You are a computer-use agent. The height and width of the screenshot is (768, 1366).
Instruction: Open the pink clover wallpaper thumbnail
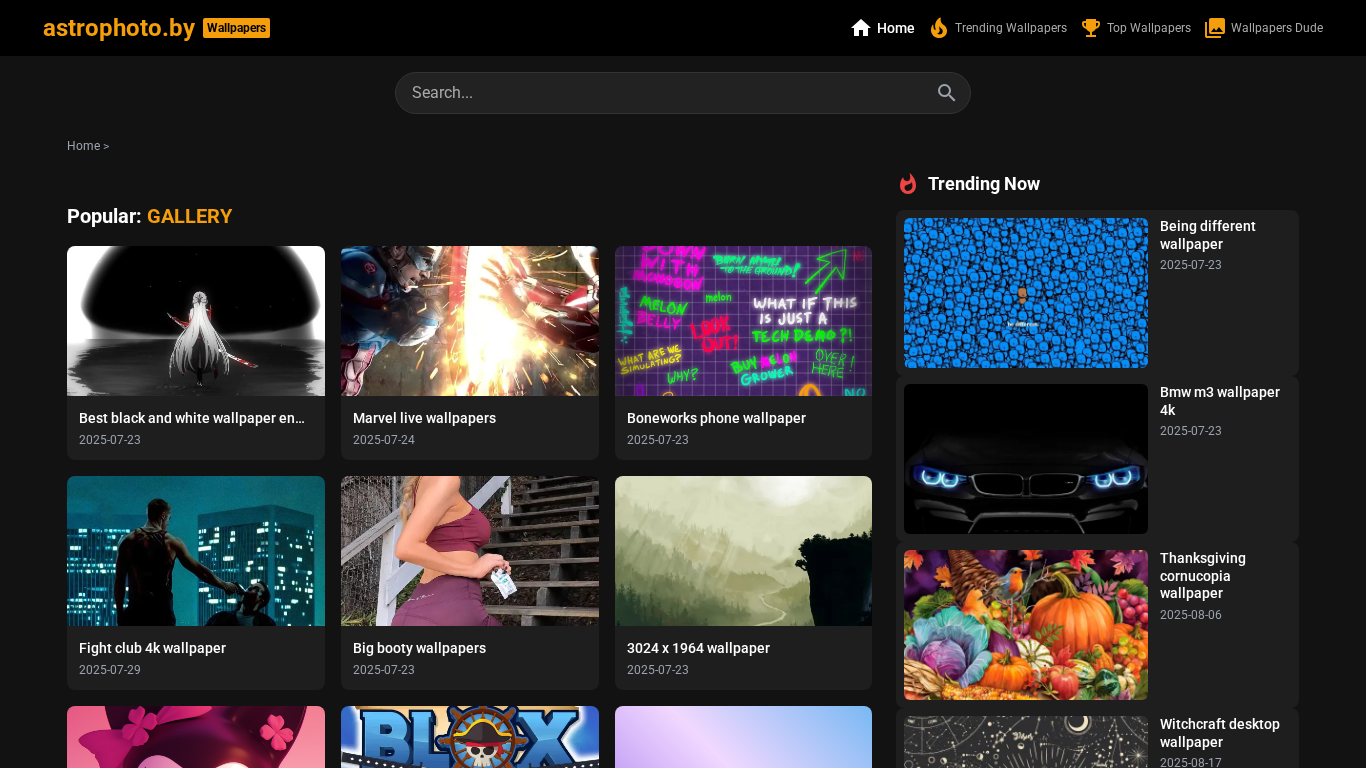(x=196, y=737)
